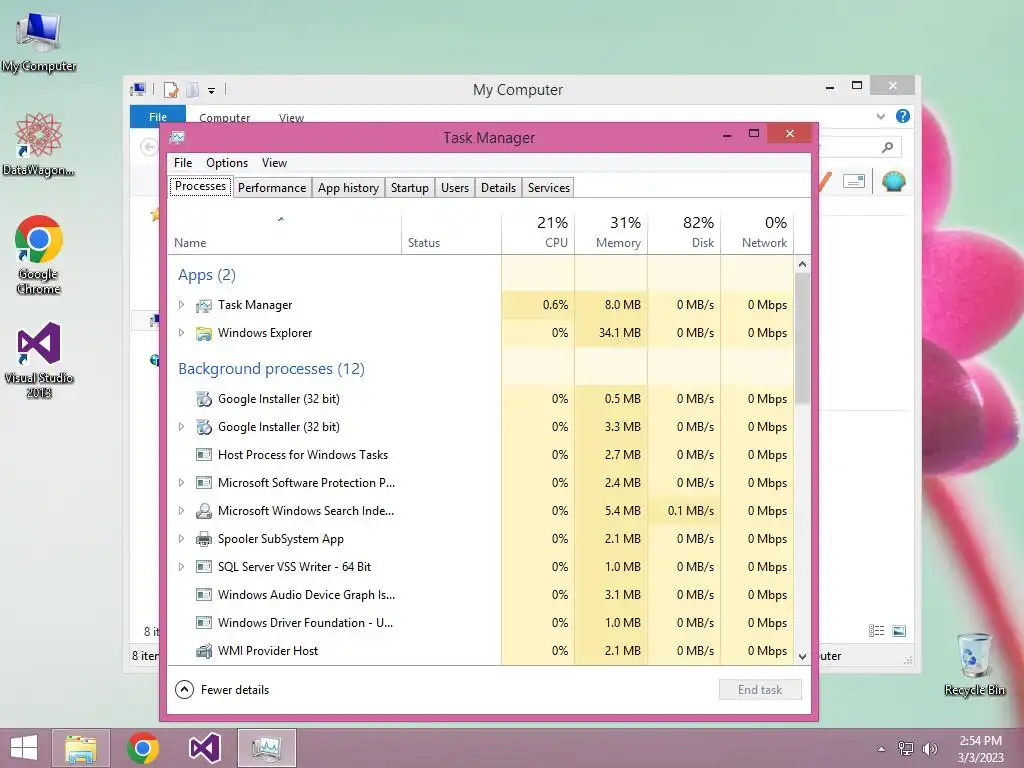The image size is (1024, 768).
Task: Click the Spooler SubSystem App printer icon
Action: pyautogui.click(x=204, y=539)
